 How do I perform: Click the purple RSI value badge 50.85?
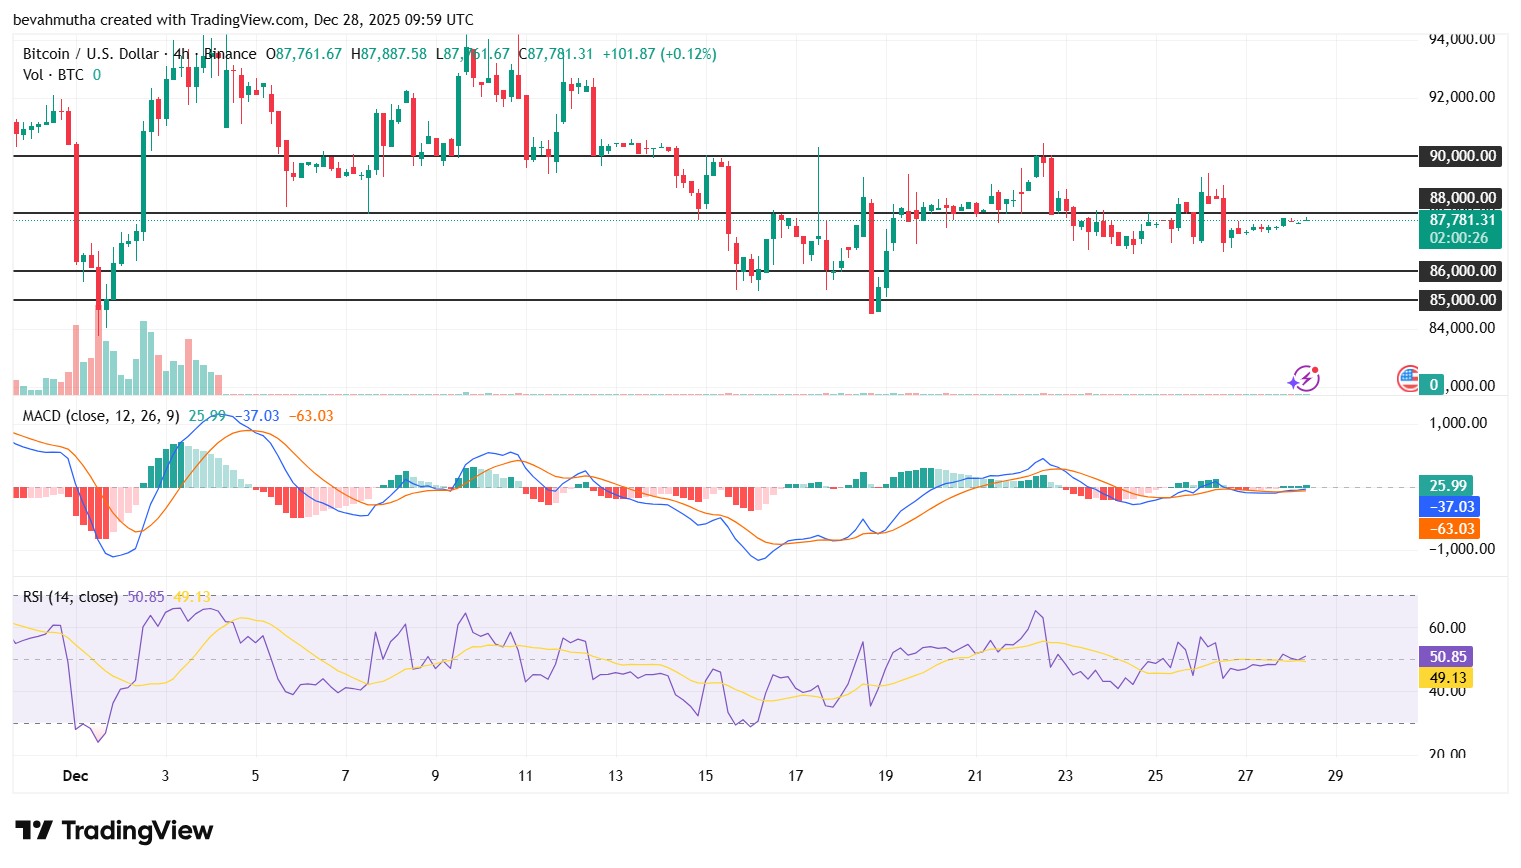1447,656
